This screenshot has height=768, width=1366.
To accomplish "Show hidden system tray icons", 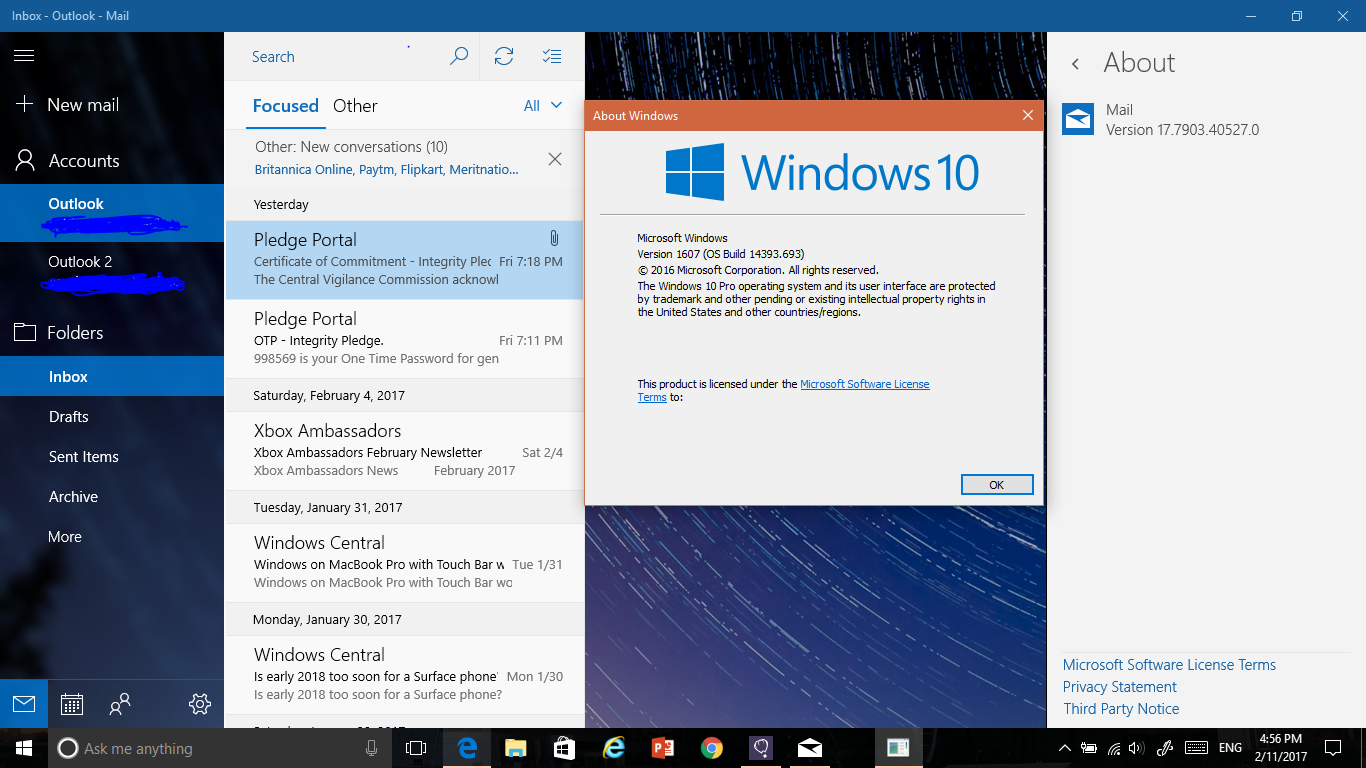I will [1063, 748].
